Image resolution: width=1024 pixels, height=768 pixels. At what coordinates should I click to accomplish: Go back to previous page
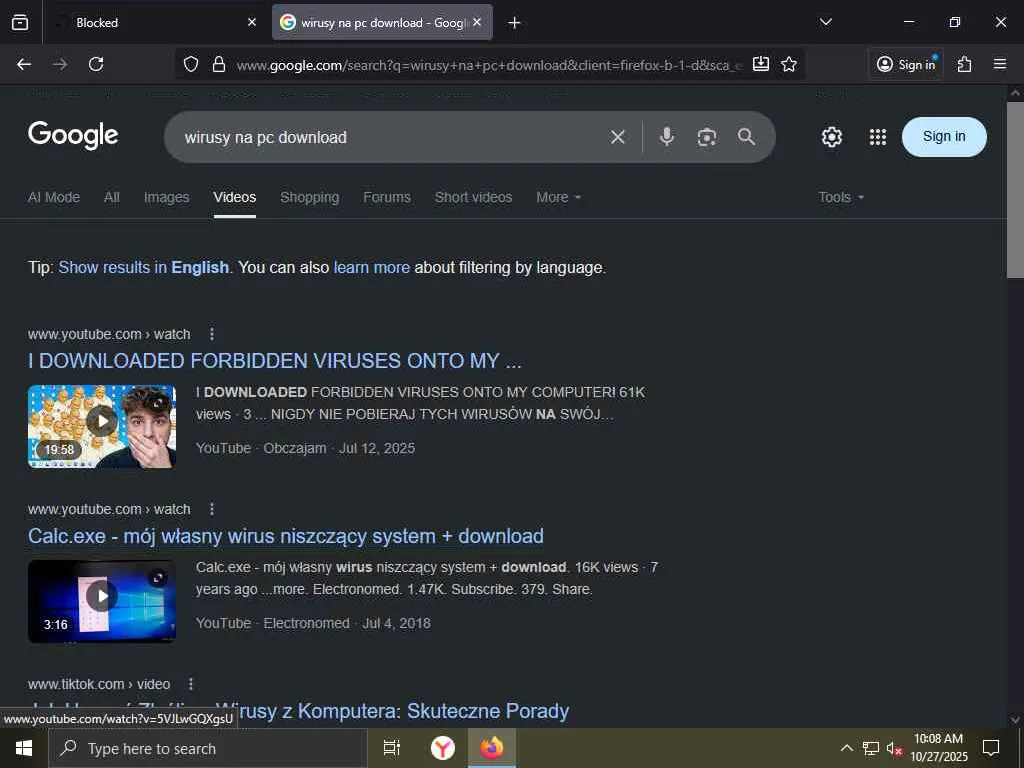tap(24, 64)
